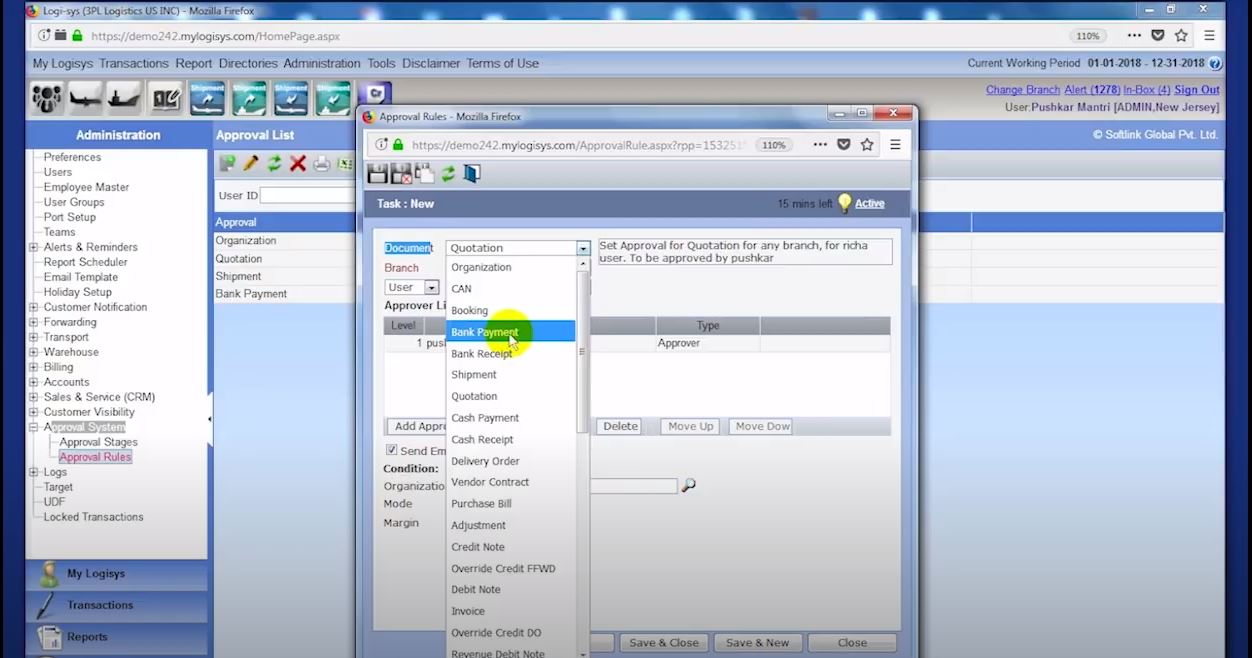
Task: Click the Firefox bookmark star in the dialog
Action: coord(867,144)
